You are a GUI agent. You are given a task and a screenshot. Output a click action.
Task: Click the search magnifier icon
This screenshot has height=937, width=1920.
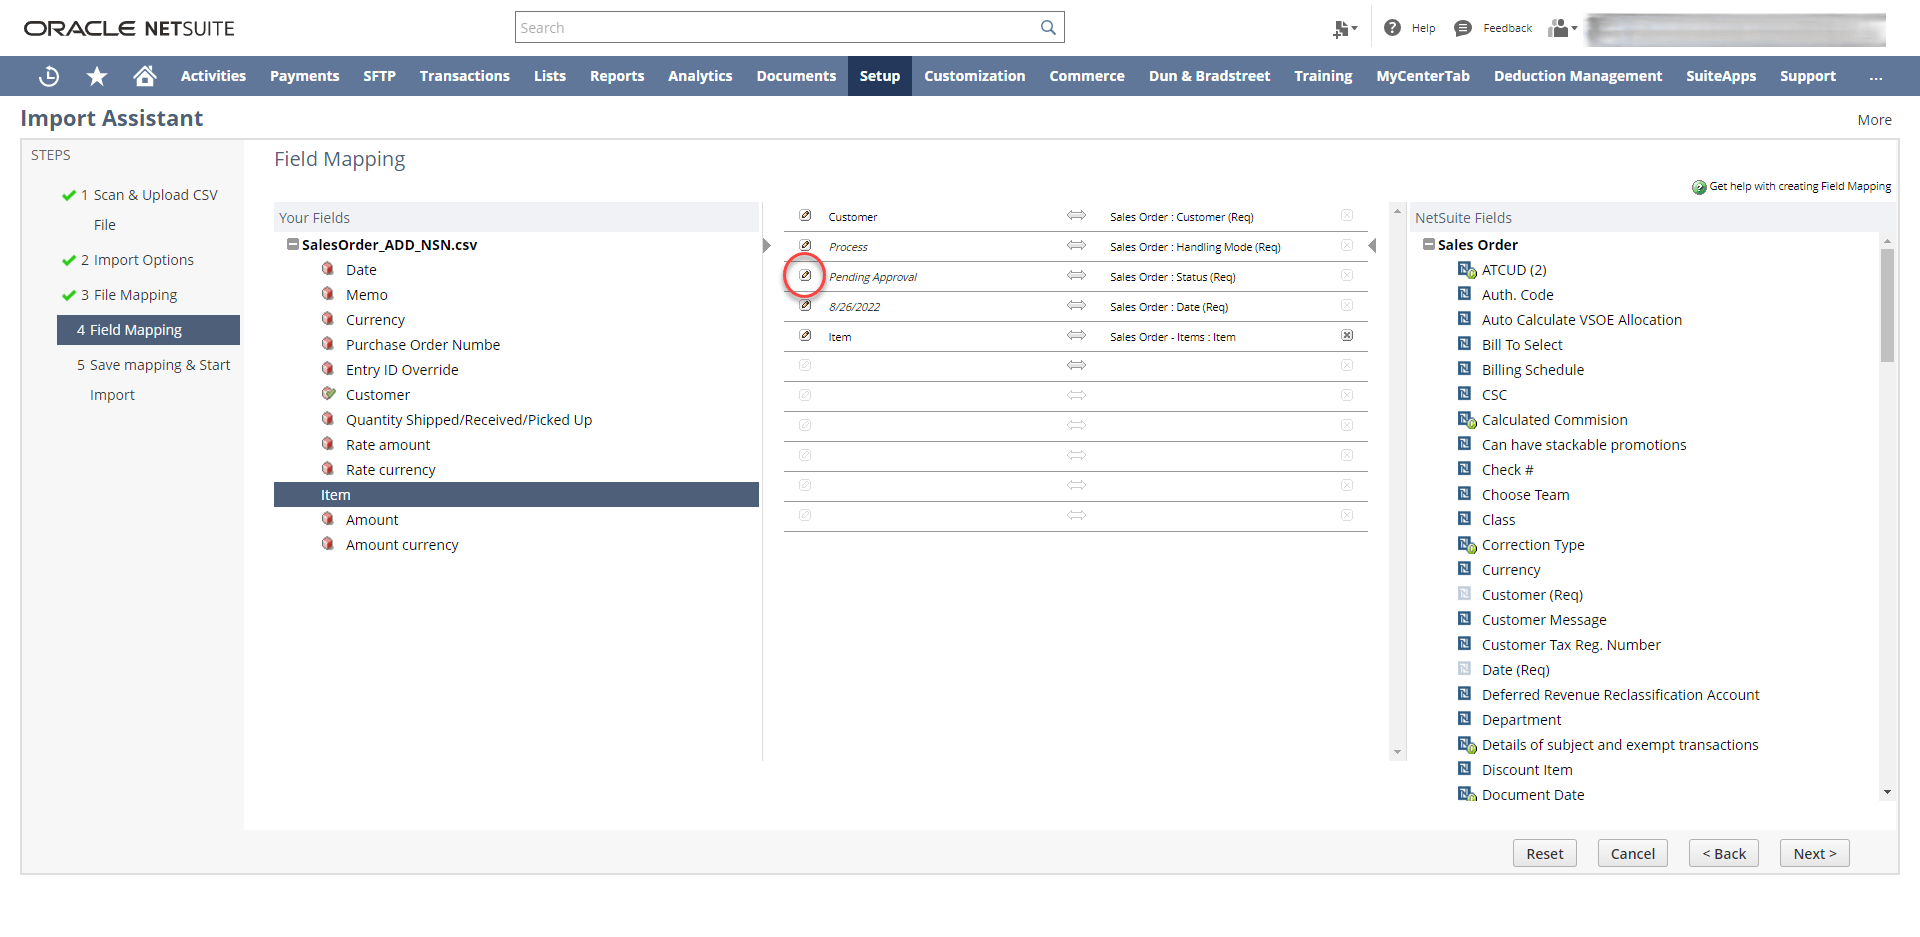coord(1048,28)
